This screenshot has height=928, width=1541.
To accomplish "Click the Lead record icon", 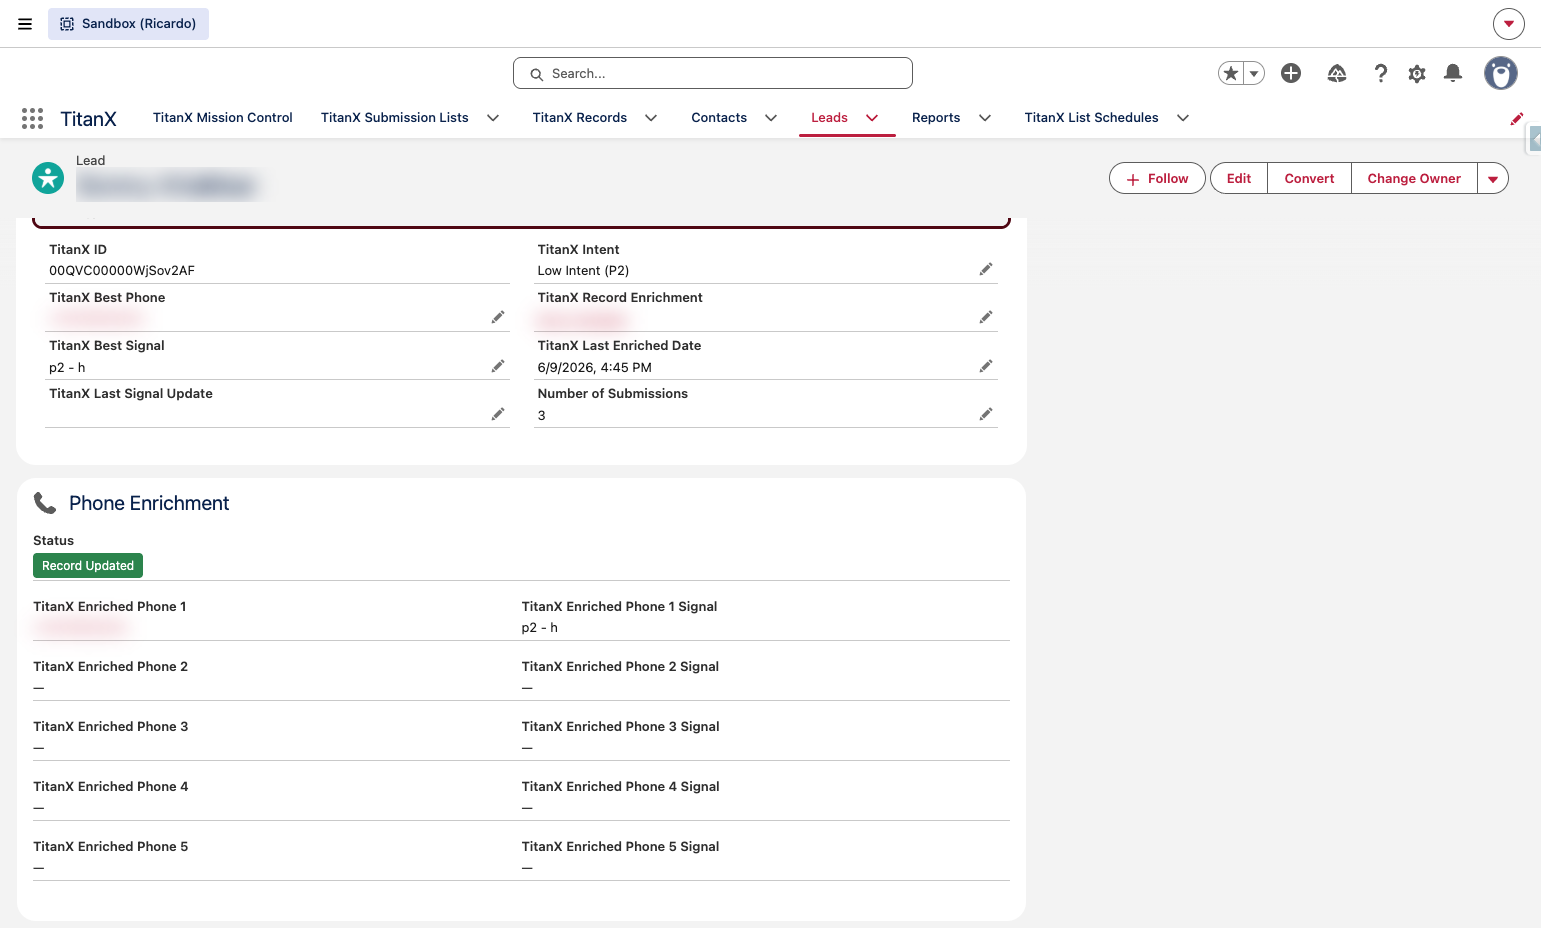I will point(48,178).
